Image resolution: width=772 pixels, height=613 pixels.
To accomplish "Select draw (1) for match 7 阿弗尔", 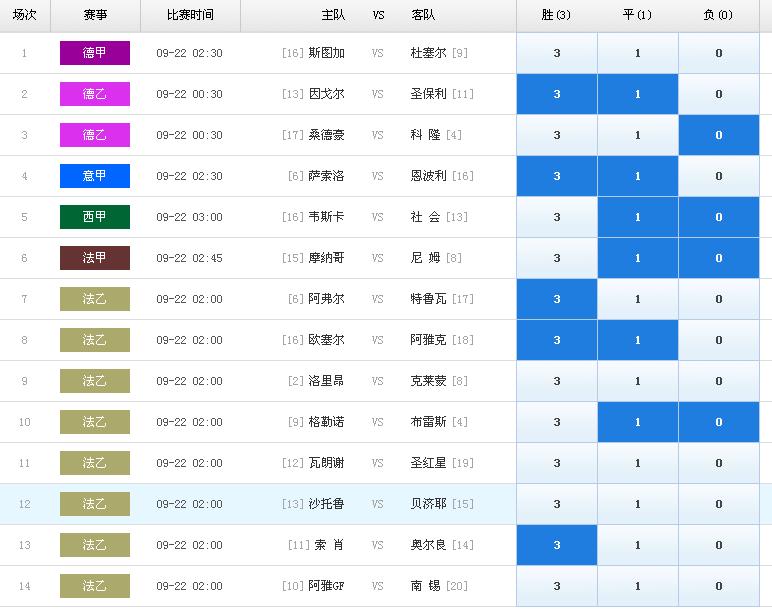I will [638, 299].
